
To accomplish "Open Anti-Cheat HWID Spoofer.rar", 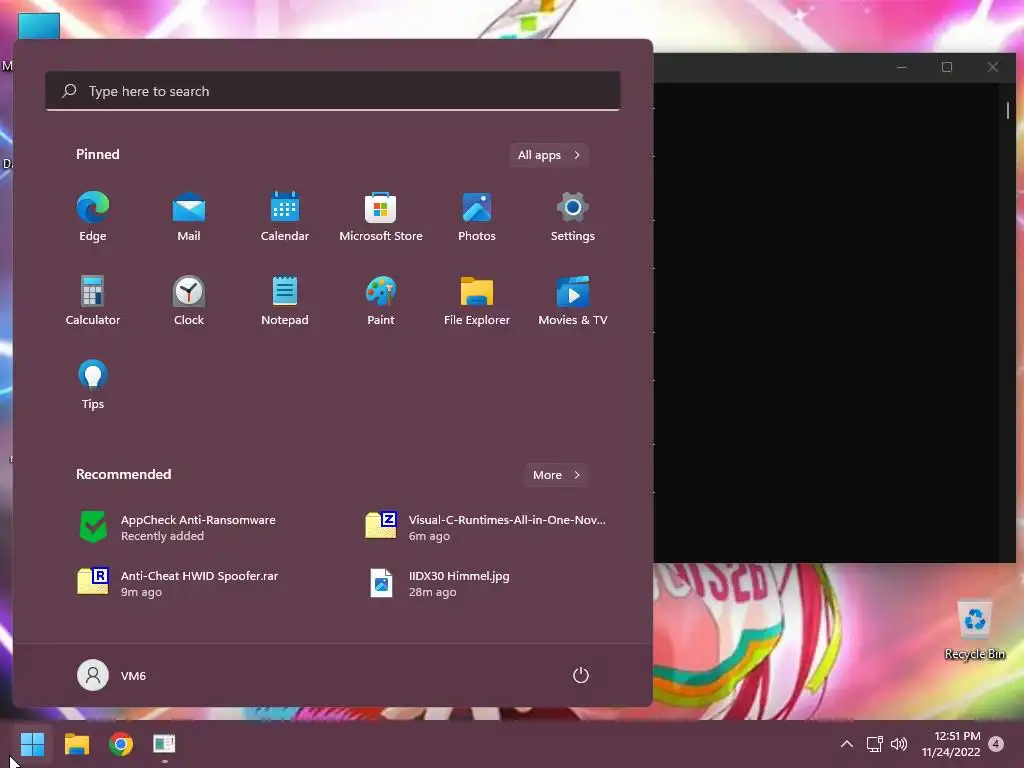I will pos(189,583).
